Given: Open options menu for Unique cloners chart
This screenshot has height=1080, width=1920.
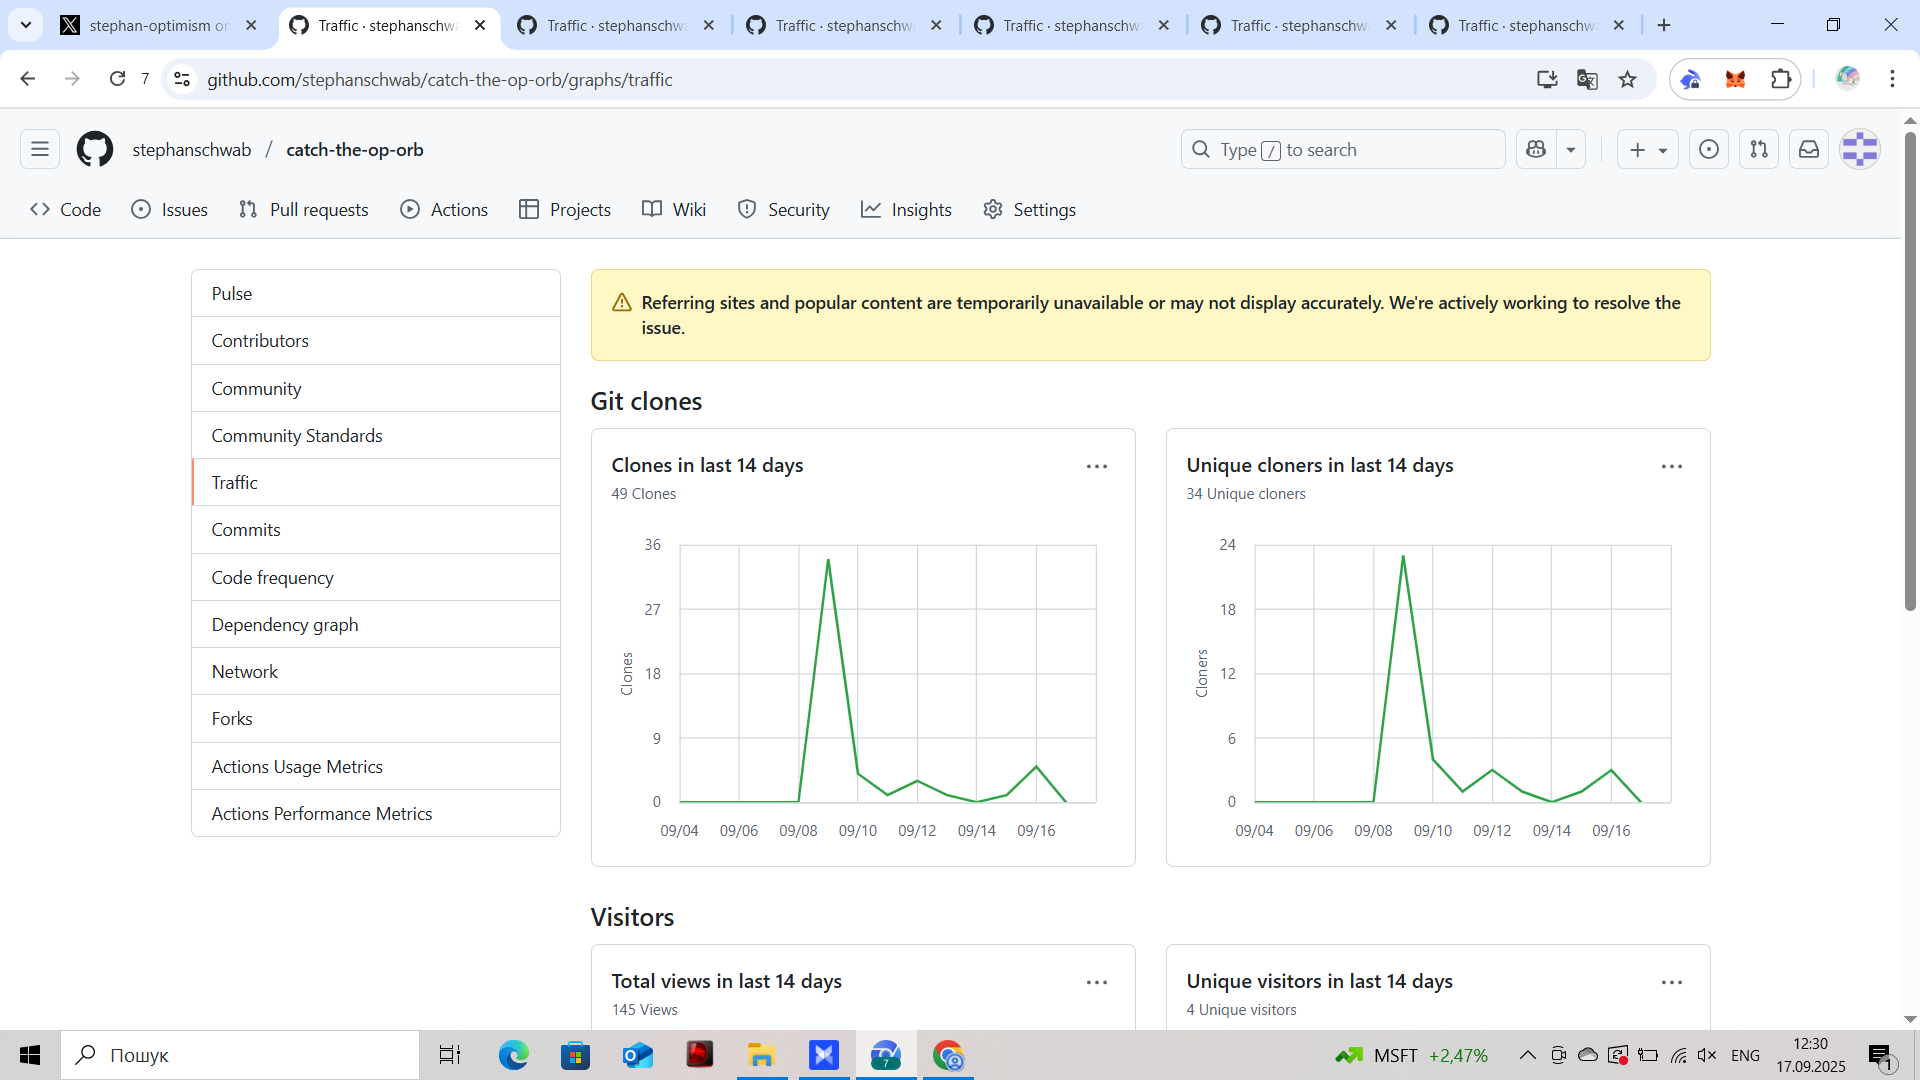Looking at the screenshot, I should coord(1672,467).
